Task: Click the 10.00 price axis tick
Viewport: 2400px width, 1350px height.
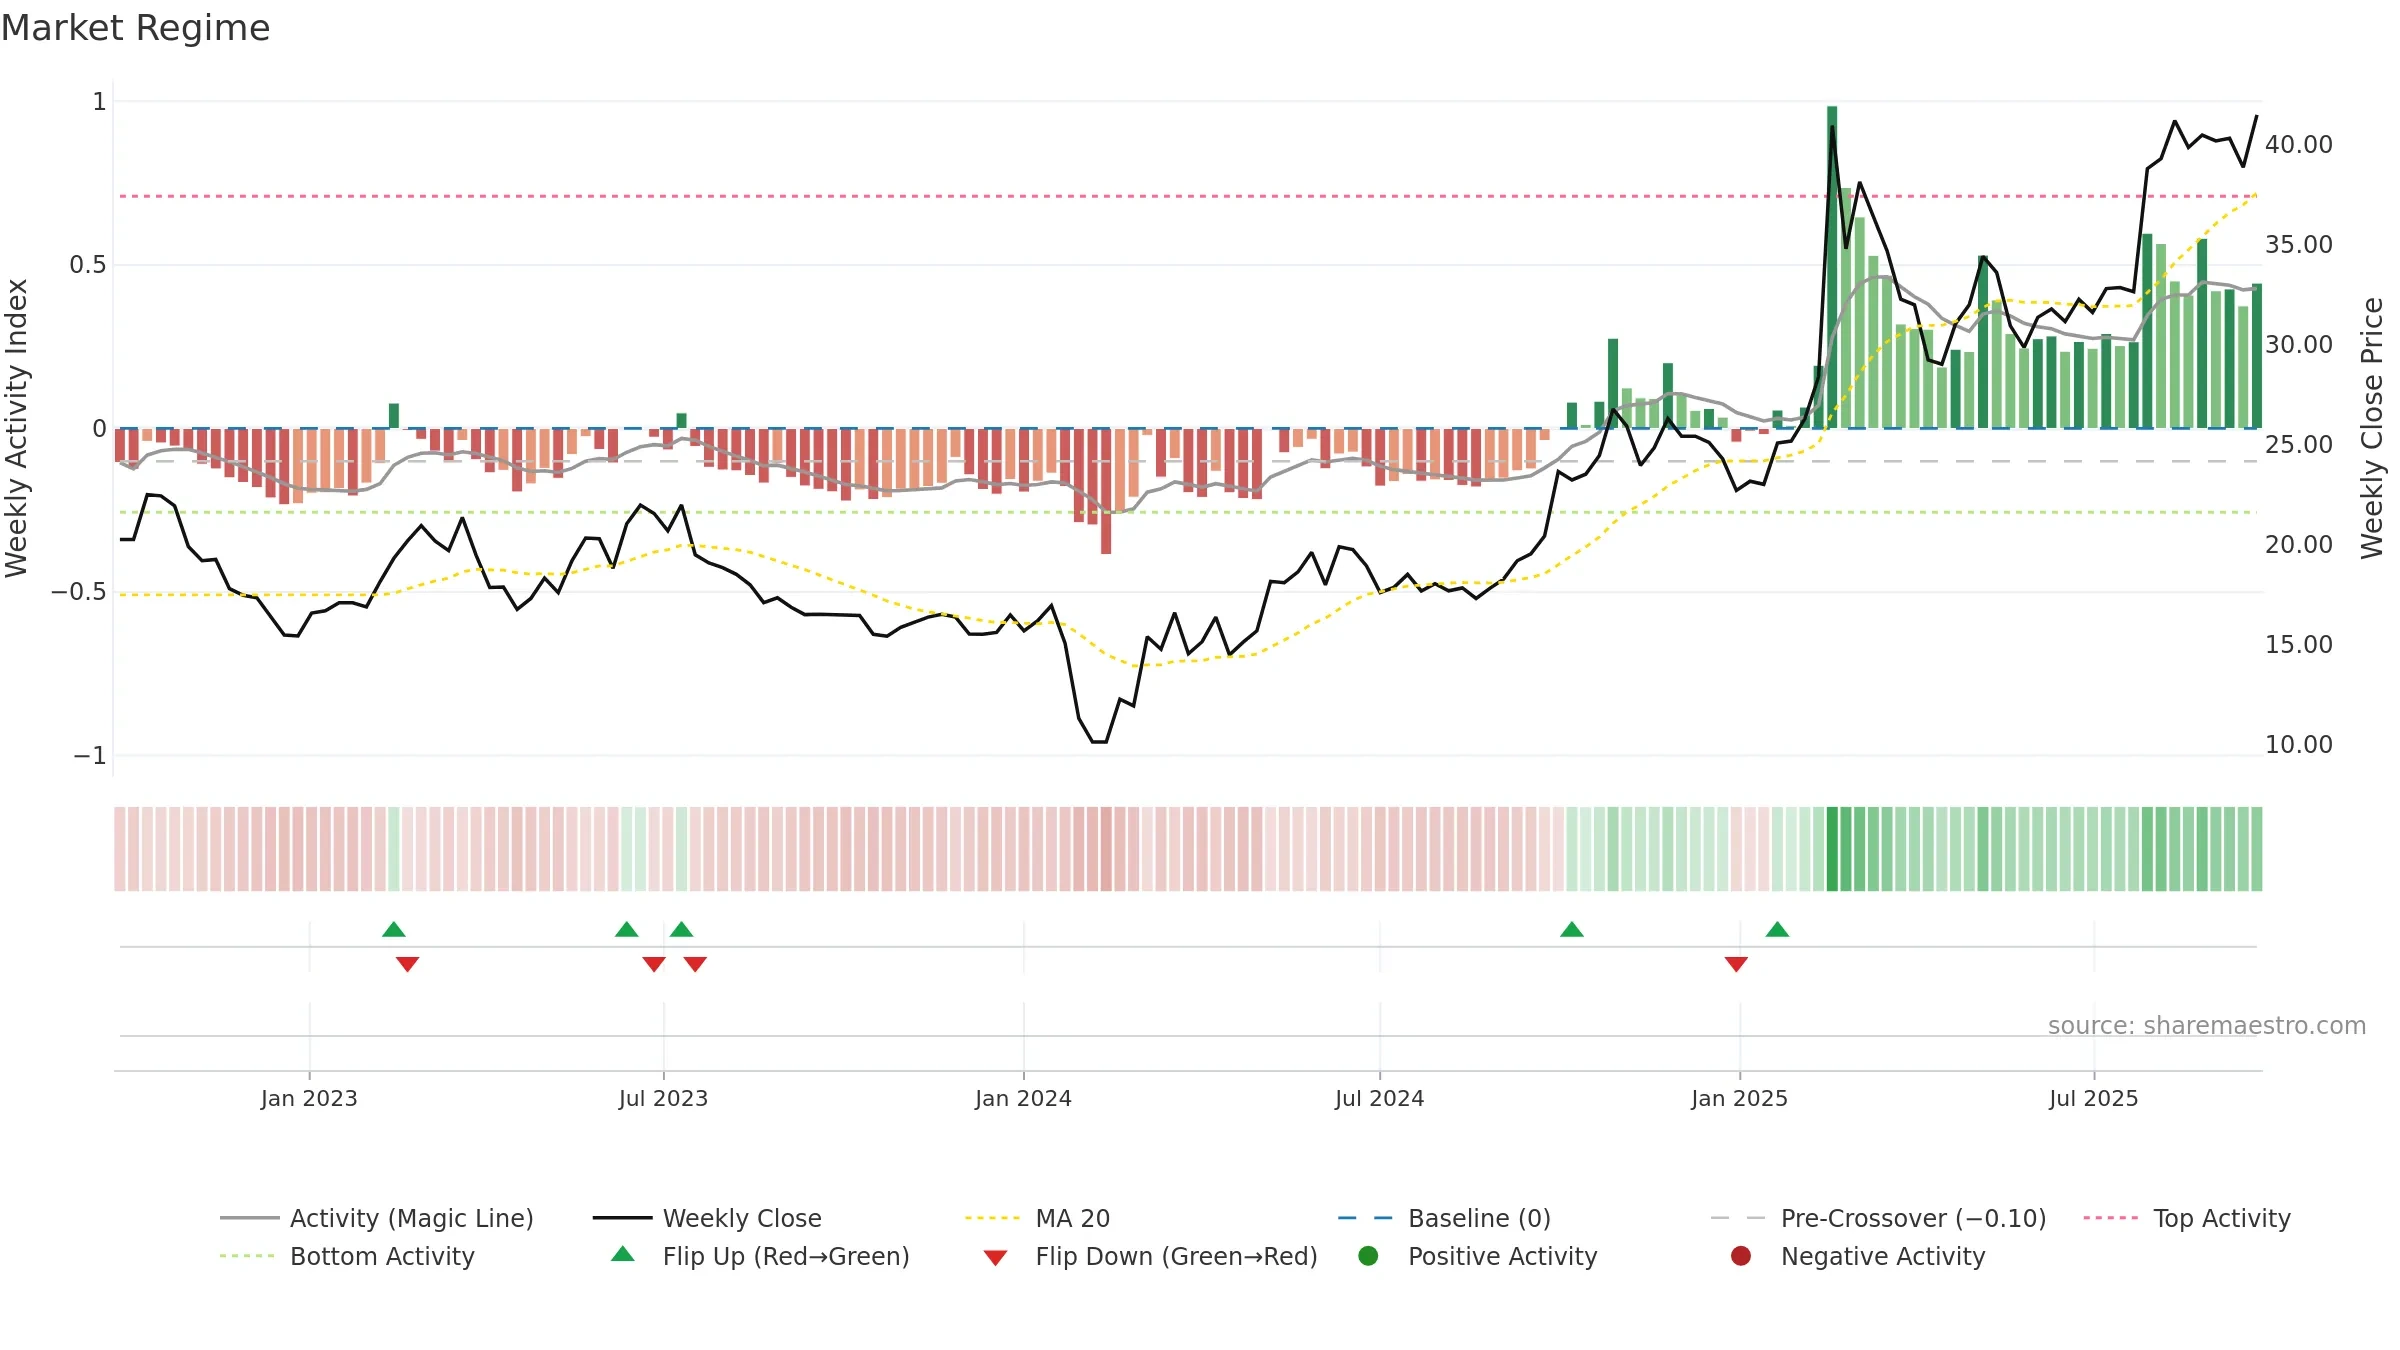Action: tap(2298, 745)
